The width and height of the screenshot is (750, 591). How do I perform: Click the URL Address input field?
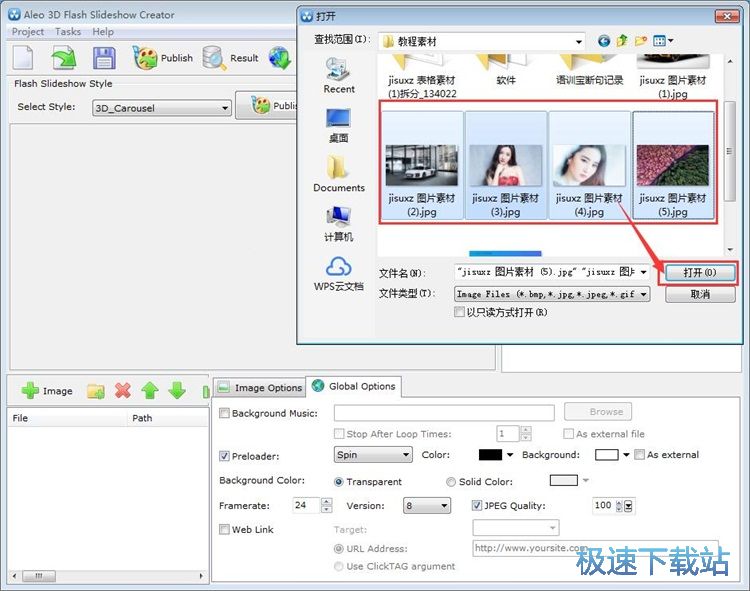click(x=595, y=548)
